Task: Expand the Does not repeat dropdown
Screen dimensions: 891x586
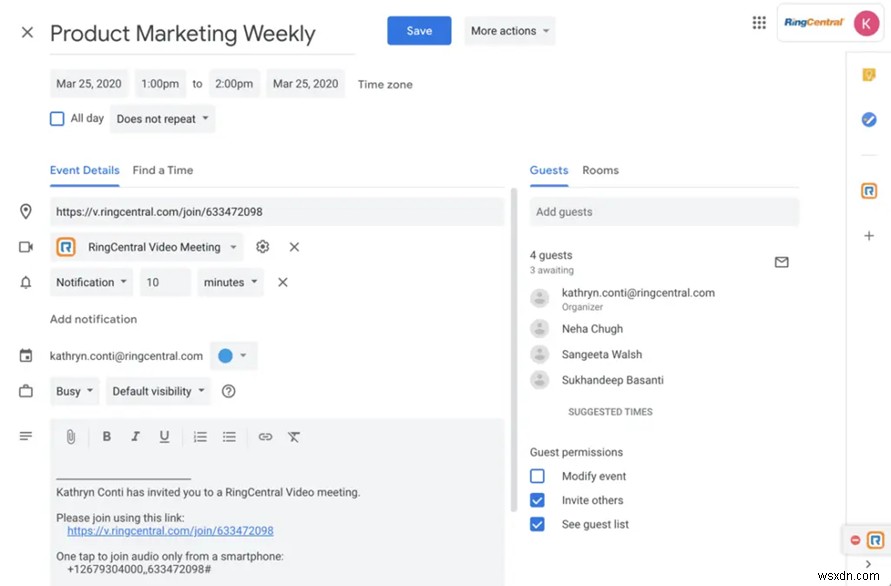Action: coord(163,119)
